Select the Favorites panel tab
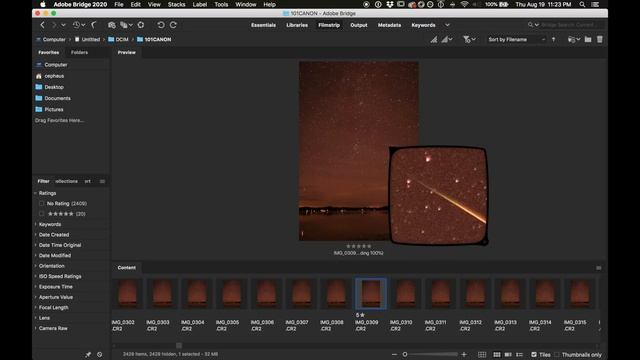This screenshot has width=640, height=360. (x=49, y=52)
